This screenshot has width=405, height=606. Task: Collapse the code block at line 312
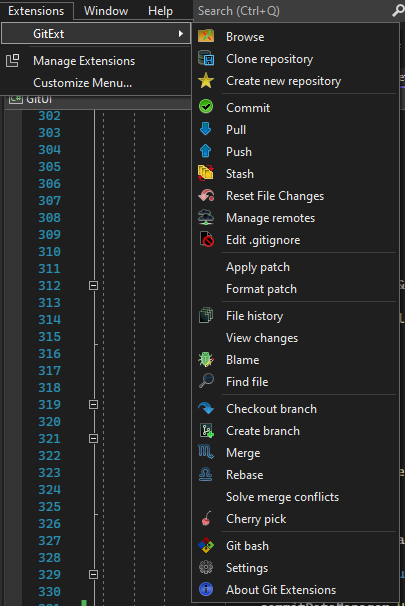[94, 286]
